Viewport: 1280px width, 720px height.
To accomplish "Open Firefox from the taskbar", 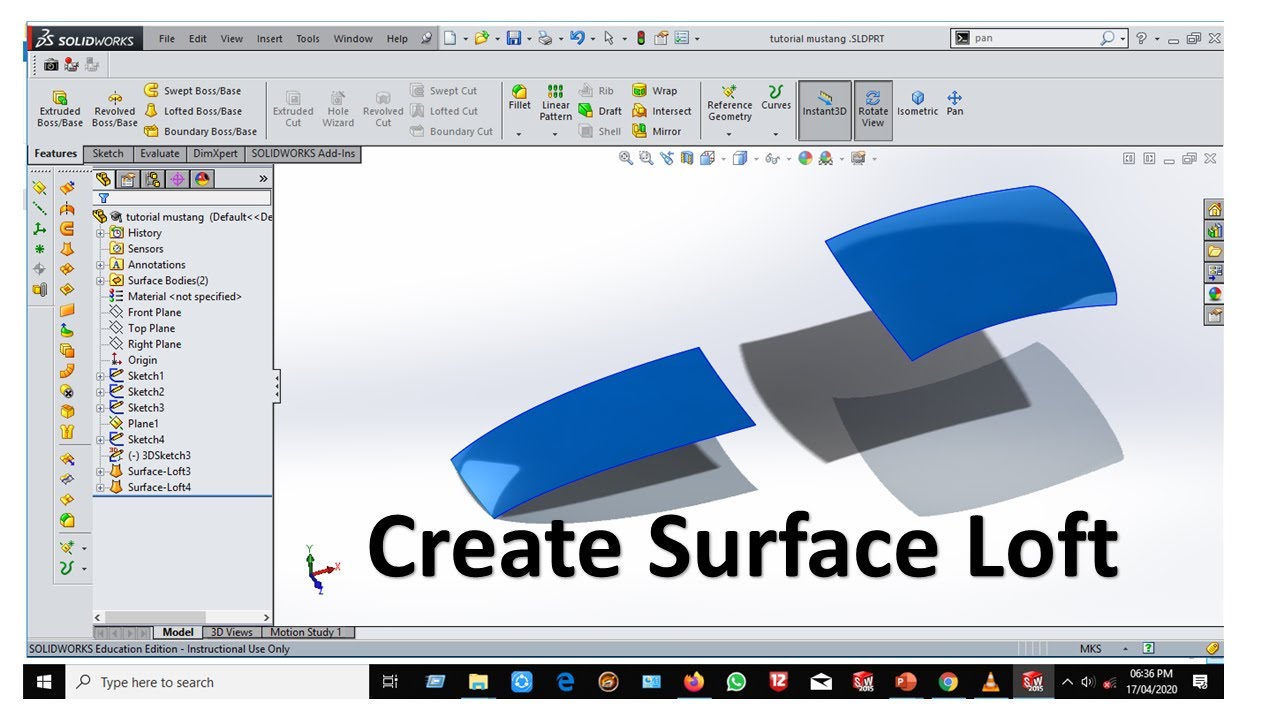I will (693, 682).
